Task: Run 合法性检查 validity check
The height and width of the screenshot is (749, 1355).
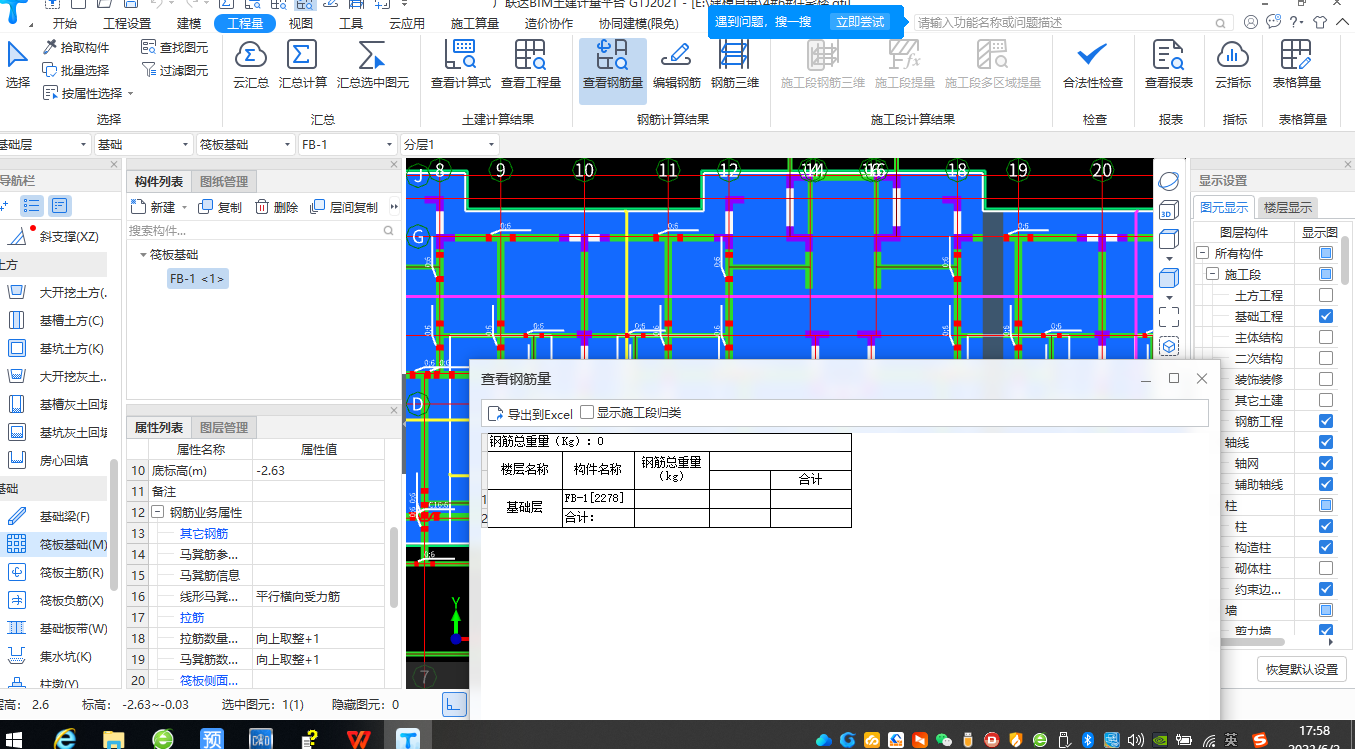Action: 1093,65
